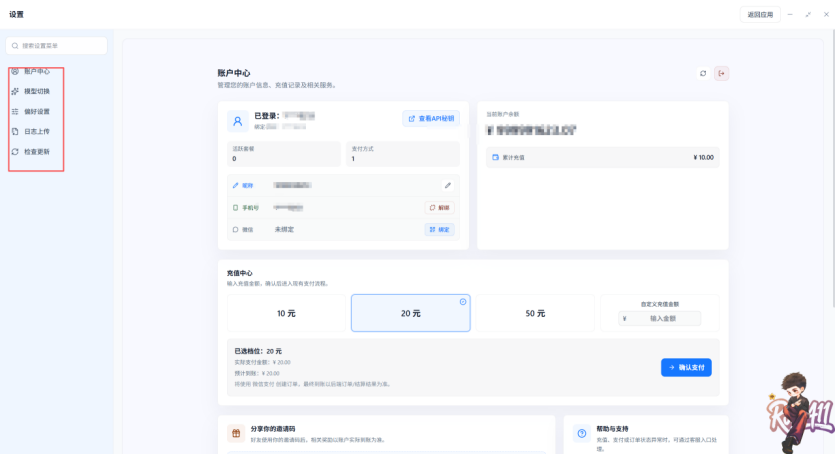
Task: Click the right-side vertical scrollbar
Action: [833, 168]
